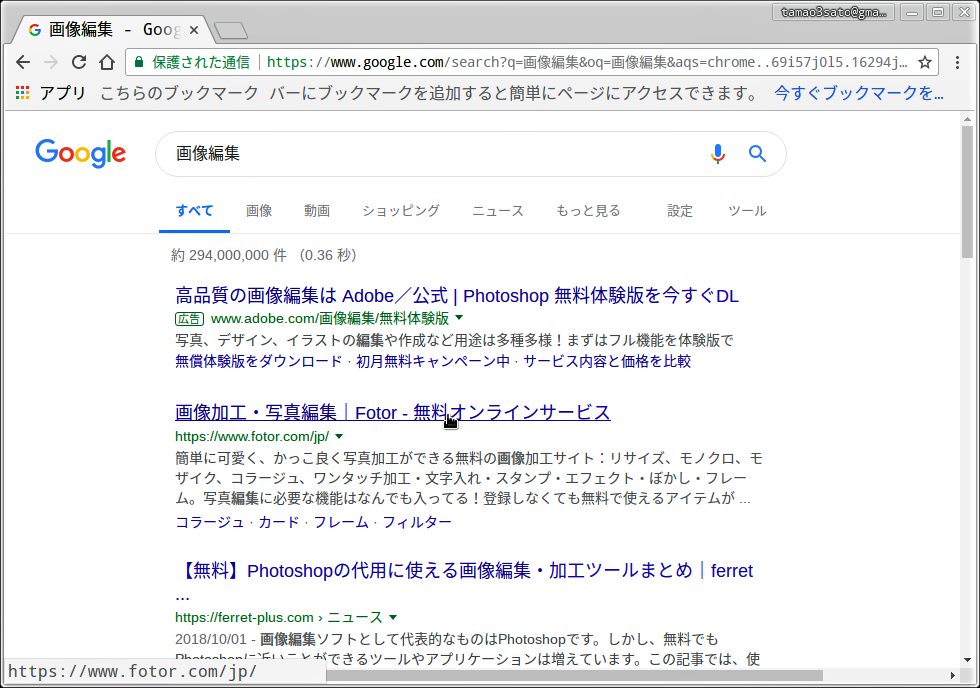This screenshot has height=688, width=980.
Task: Open the 初月無料キャンペーン中 sitelink
Action: 433,361
